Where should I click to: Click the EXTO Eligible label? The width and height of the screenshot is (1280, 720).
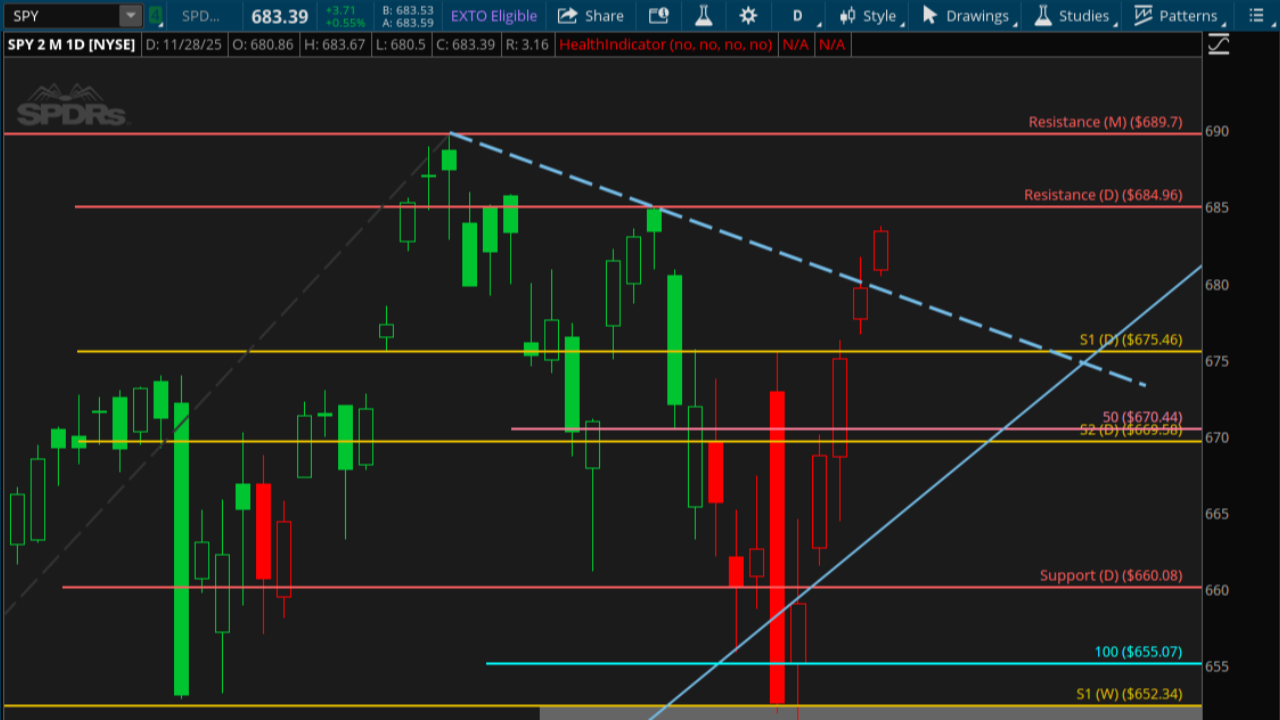494,16
